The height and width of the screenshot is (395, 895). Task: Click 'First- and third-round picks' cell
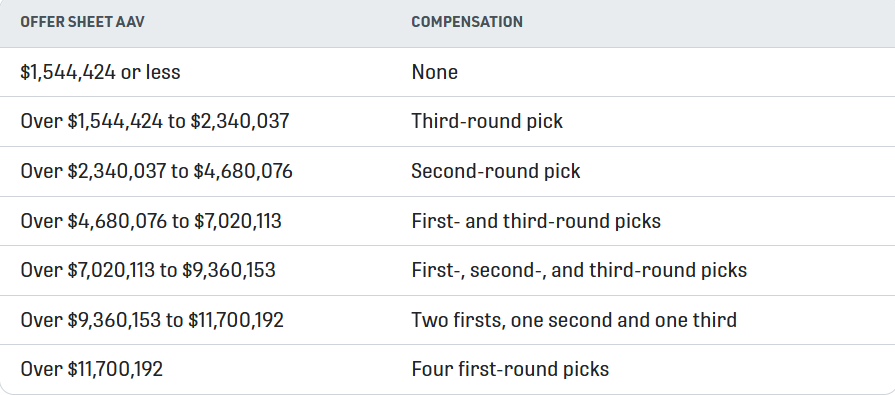pos(536,221)
